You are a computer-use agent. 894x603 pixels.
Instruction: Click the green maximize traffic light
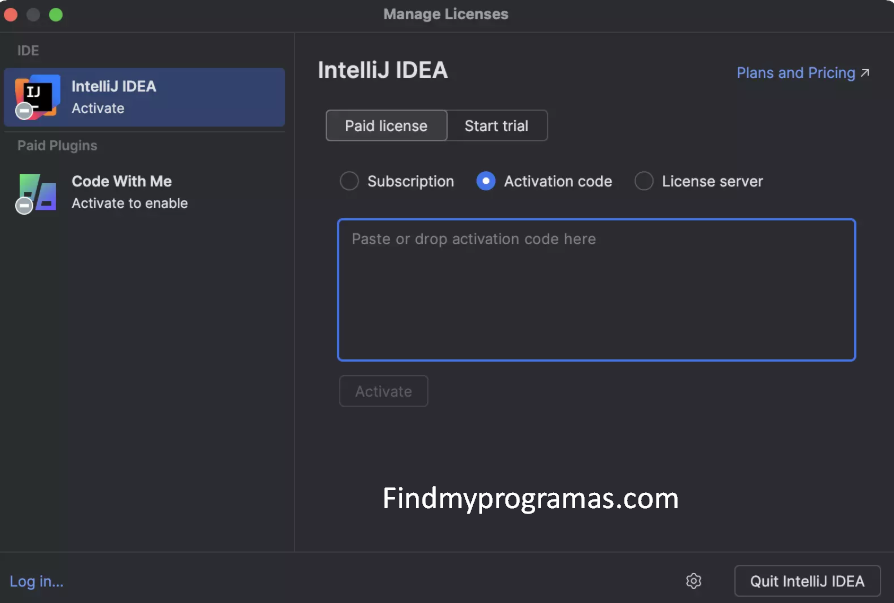55,14
